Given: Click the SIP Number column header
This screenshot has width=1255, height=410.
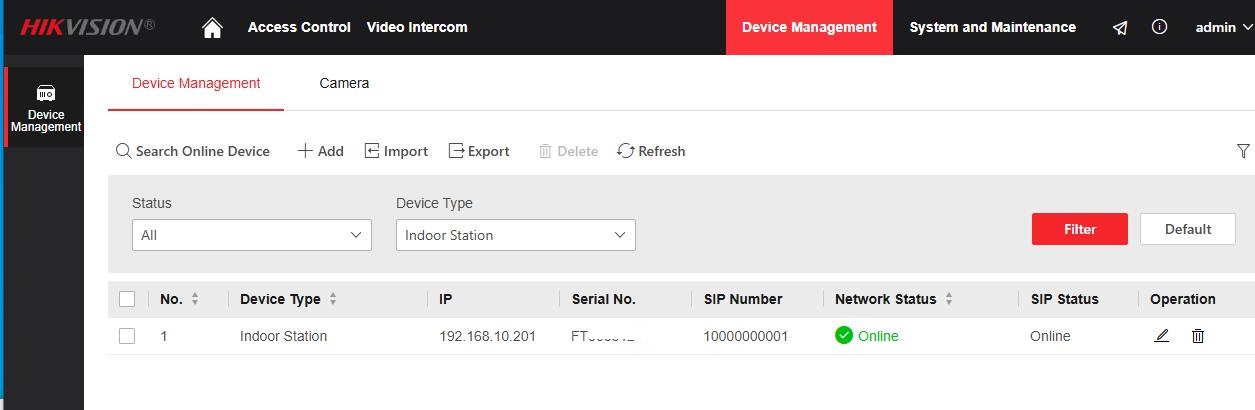Looking at the screenshot, I should (742, 299).
